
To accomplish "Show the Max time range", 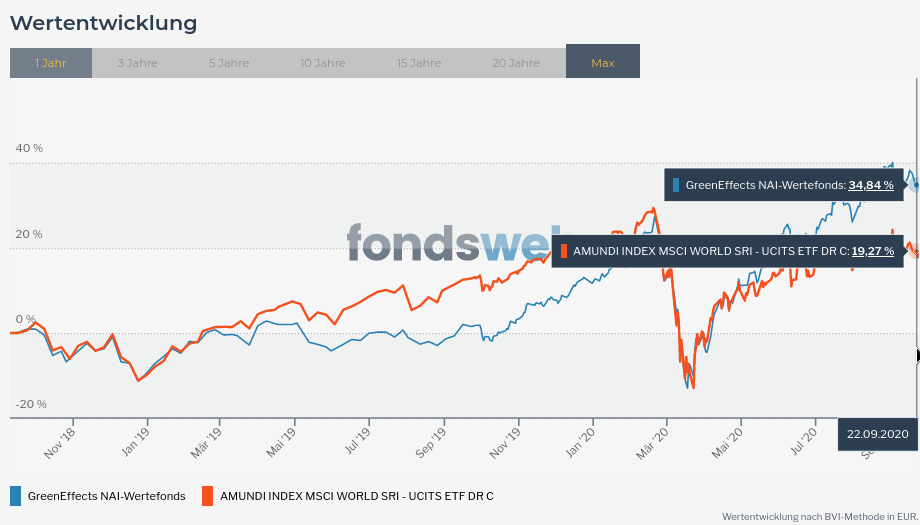I will tap(603, 63).
